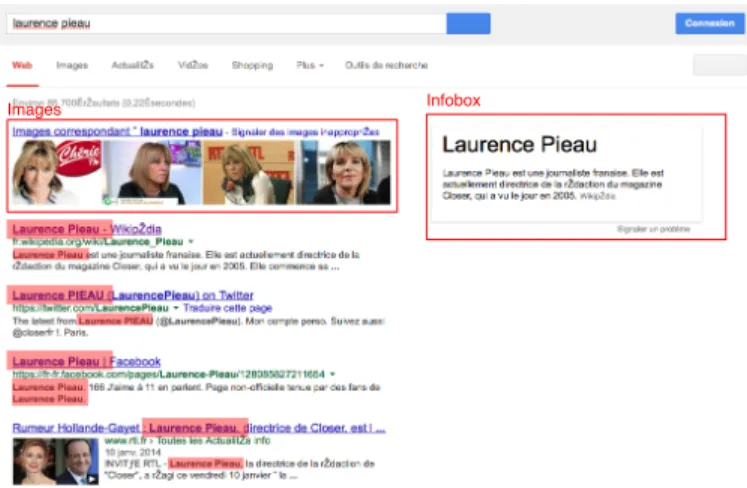Expand the arrow next to facebook.com URL

(333, 374)
